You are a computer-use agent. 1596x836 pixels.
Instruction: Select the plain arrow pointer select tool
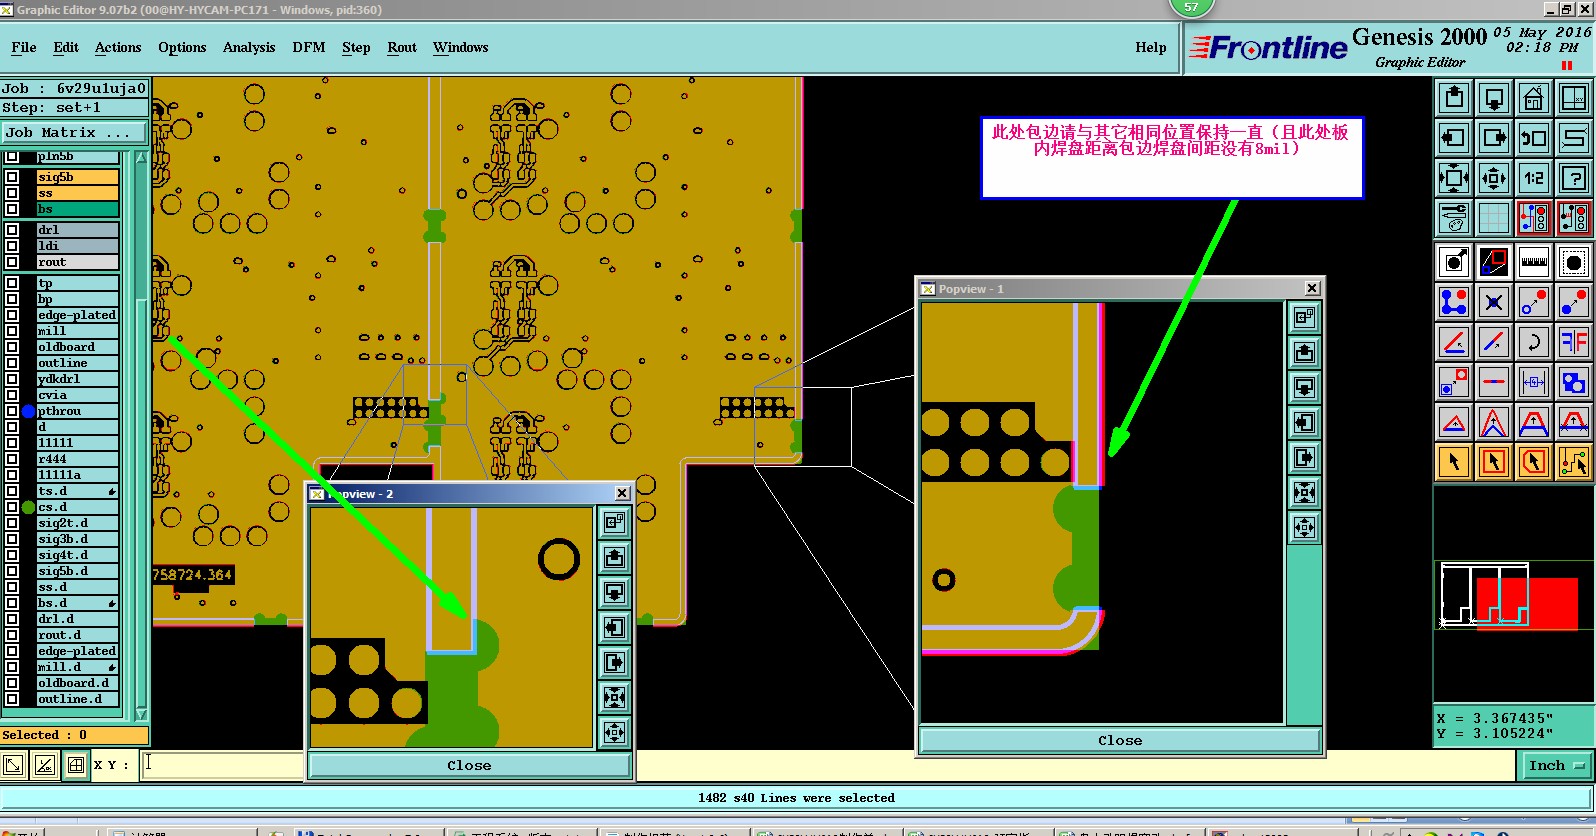[x=1454, y=462]
